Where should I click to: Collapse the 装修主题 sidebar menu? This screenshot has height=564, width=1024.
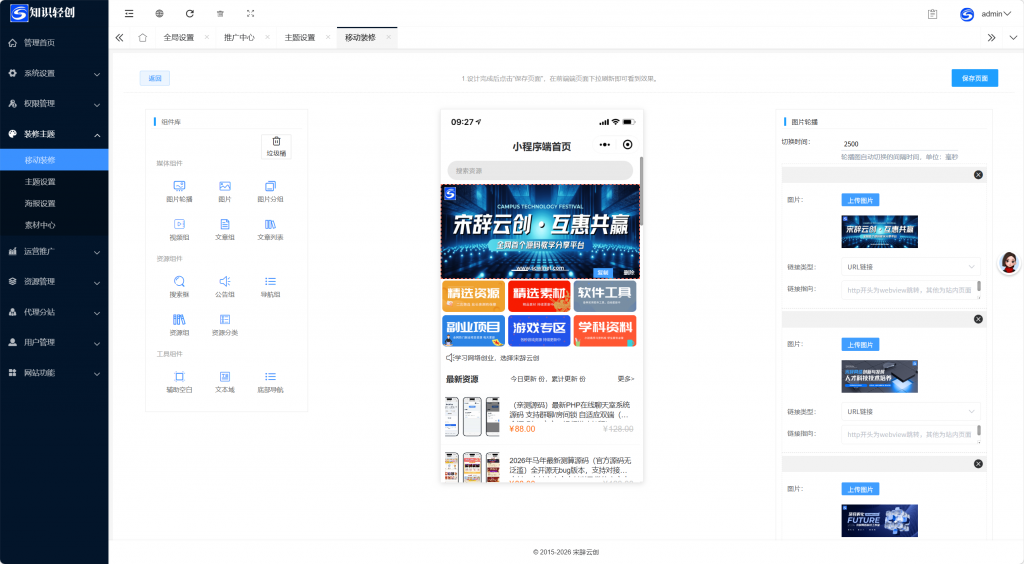pyautogui.click(x=54, y=134)
